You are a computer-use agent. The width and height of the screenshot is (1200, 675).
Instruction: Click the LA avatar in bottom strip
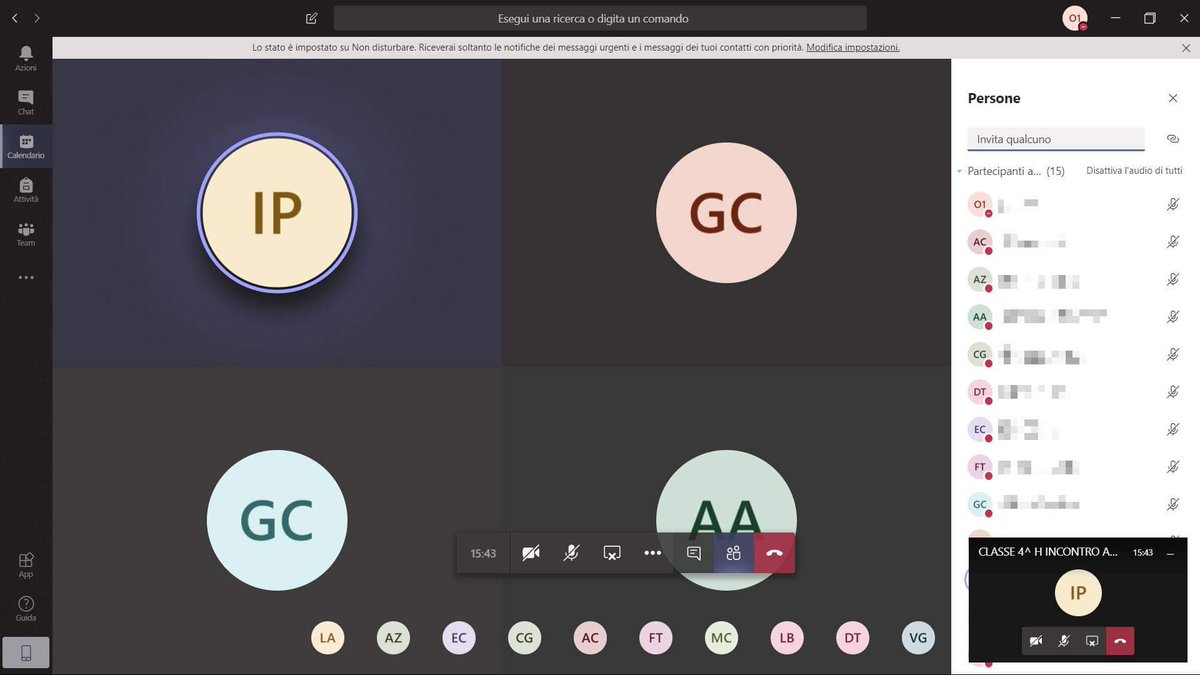coord(328,638)
